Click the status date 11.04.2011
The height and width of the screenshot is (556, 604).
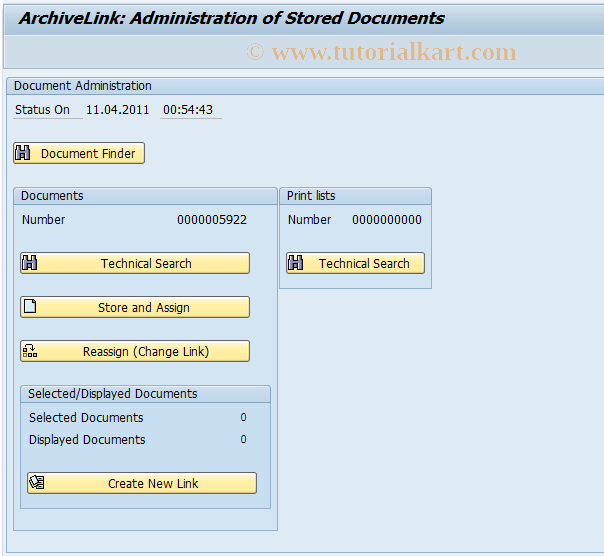pyautogui.click(x=117, y=110)
